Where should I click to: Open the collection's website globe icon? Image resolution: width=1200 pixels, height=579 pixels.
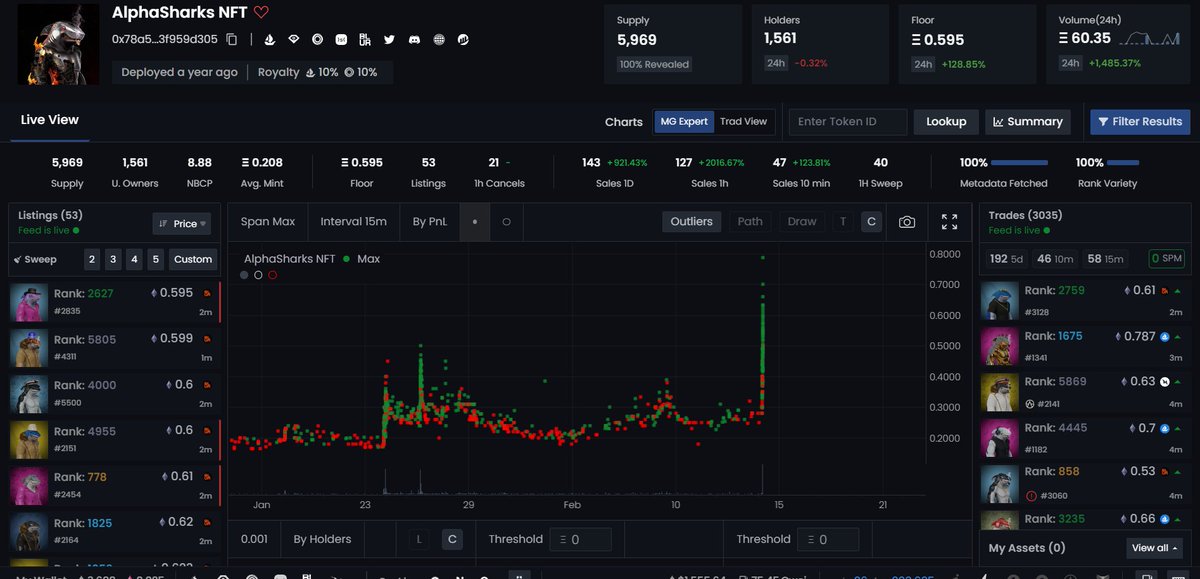[x=438, y=40]
